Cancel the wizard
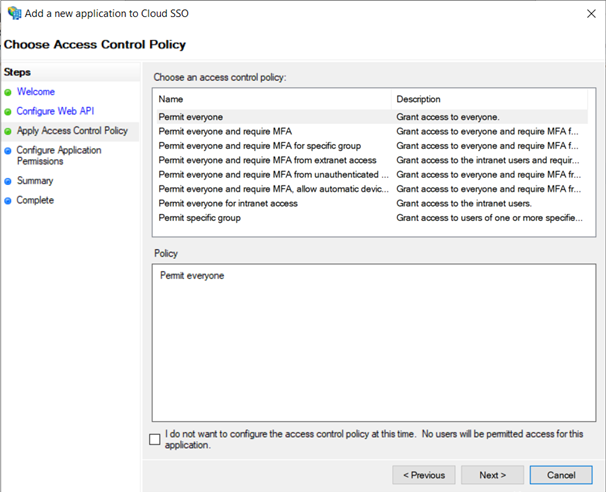606x492 pixels. point(561,475)
